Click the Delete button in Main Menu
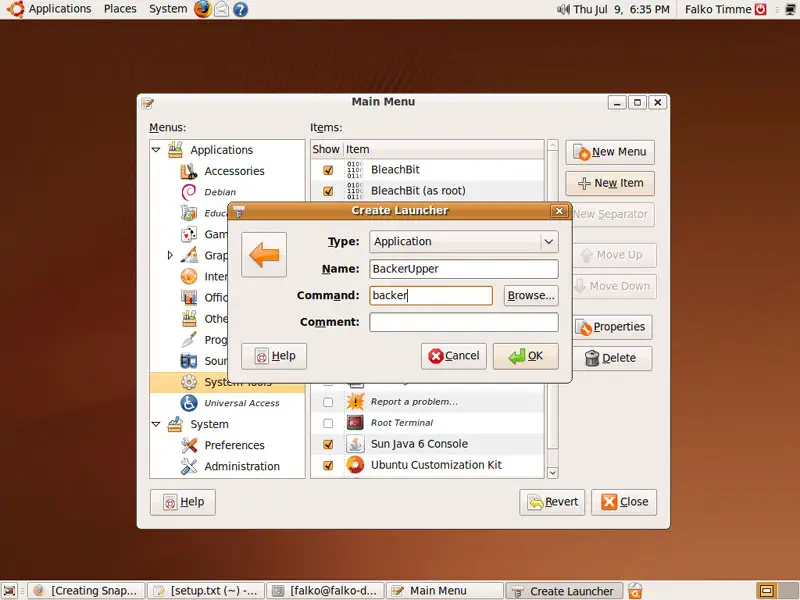 612,358
